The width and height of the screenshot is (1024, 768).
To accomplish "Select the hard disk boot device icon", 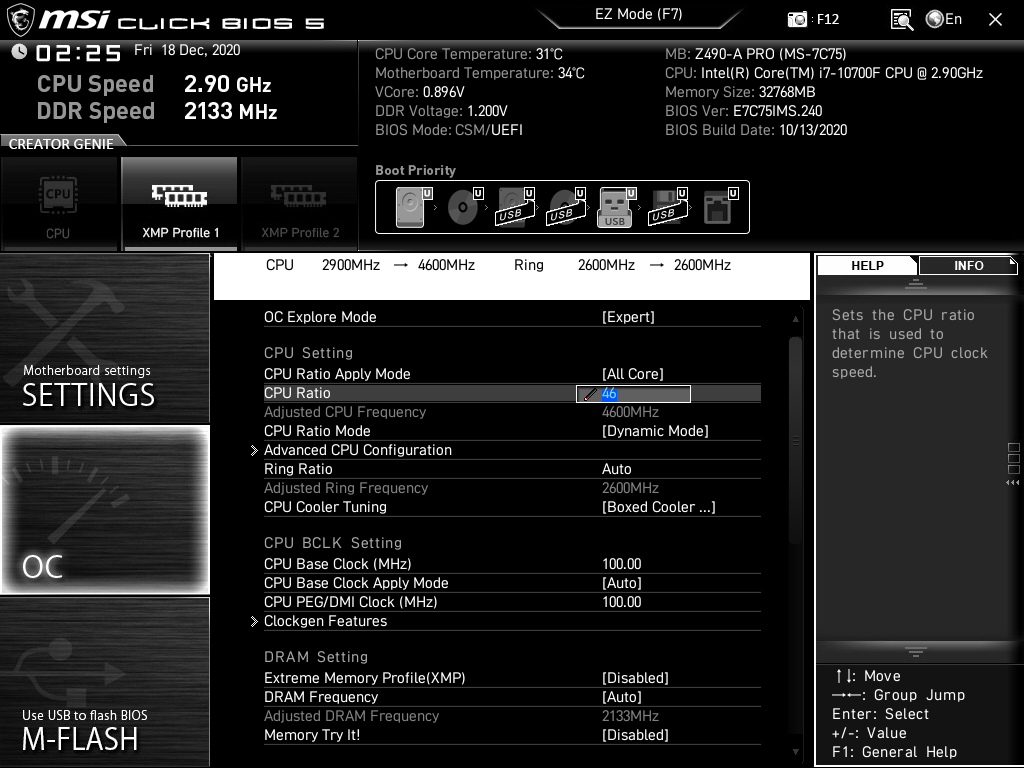I will click(x=413, y=207).
